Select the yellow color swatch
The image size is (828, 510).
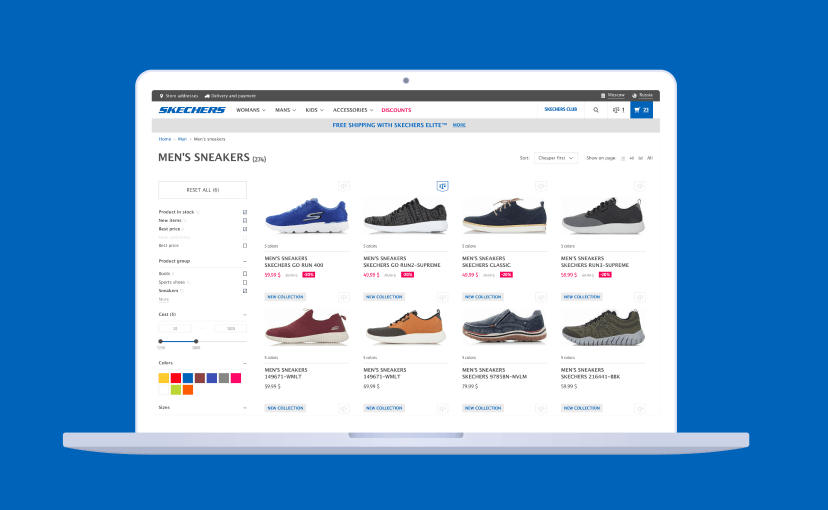coord(164,378)
